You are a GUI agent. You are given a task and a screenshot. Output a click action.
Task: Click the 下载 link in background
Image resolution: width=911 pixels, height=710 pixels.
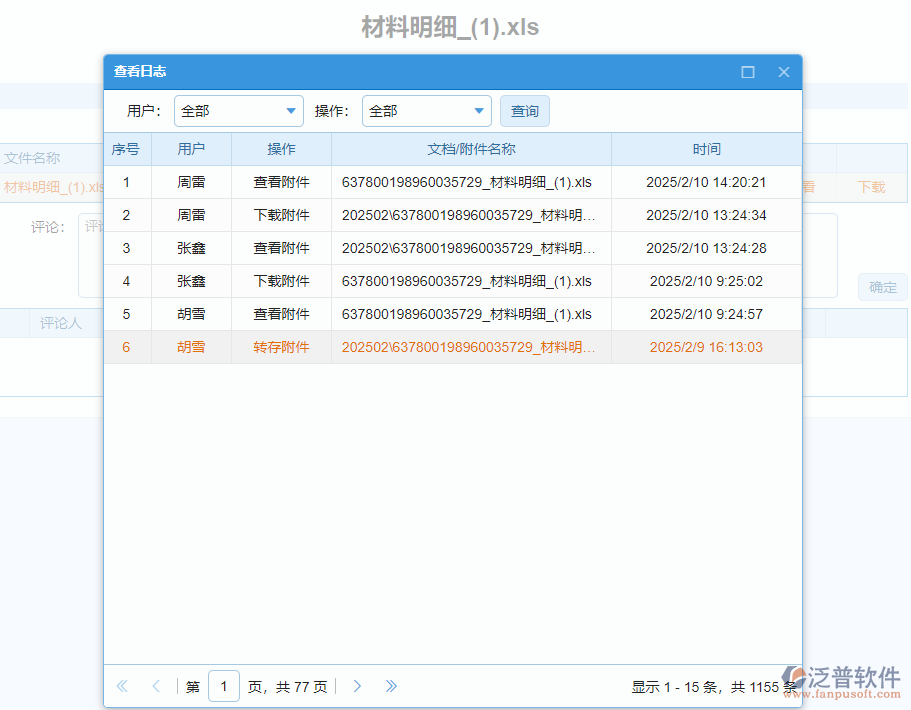(871, 187)
